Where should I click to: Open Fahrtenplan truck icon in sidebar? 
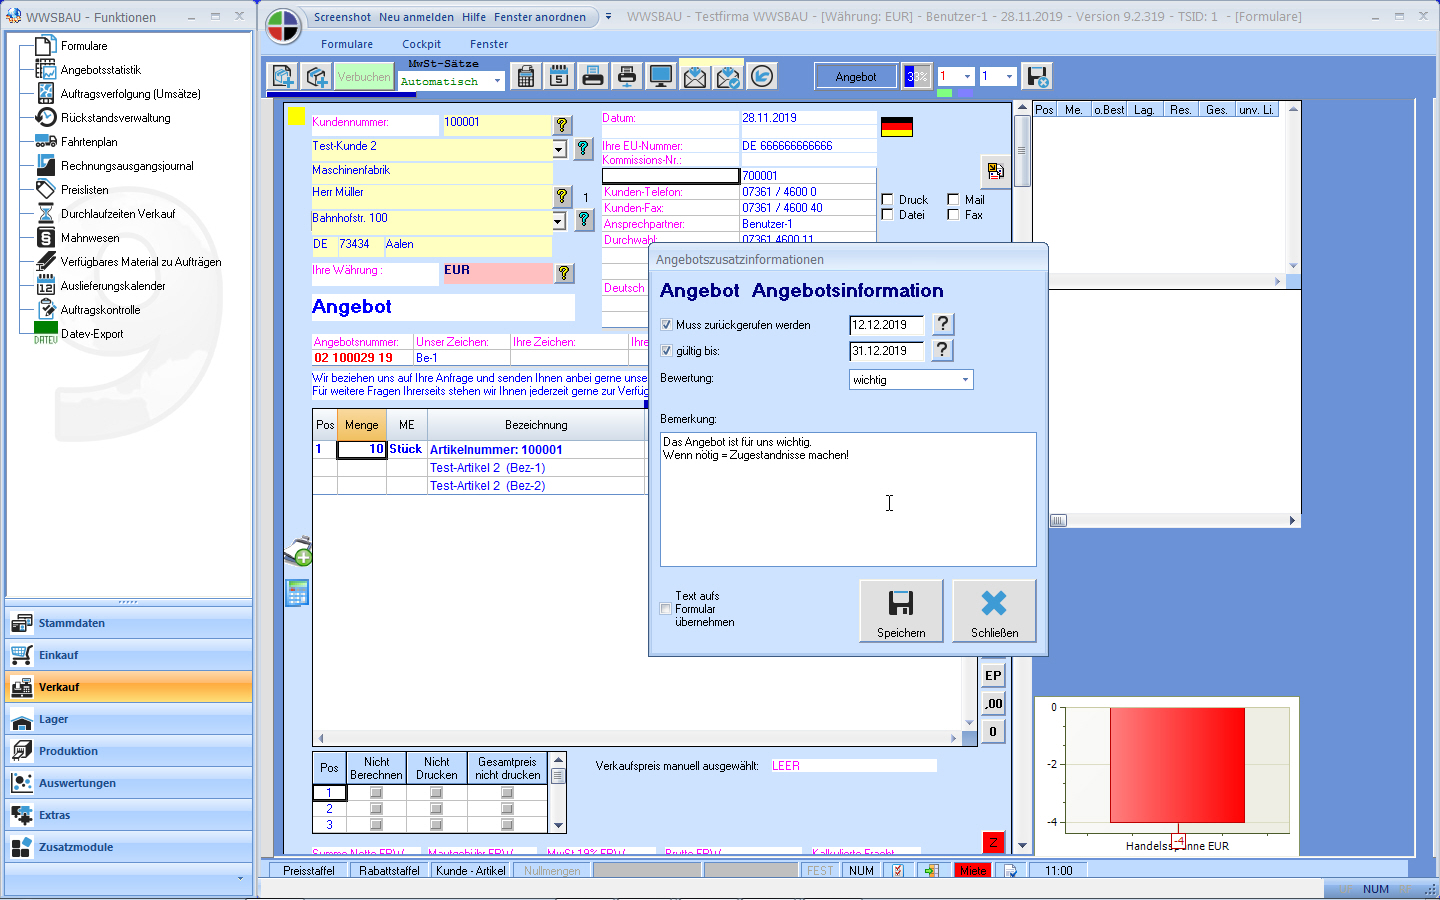(x=46, y=142)
